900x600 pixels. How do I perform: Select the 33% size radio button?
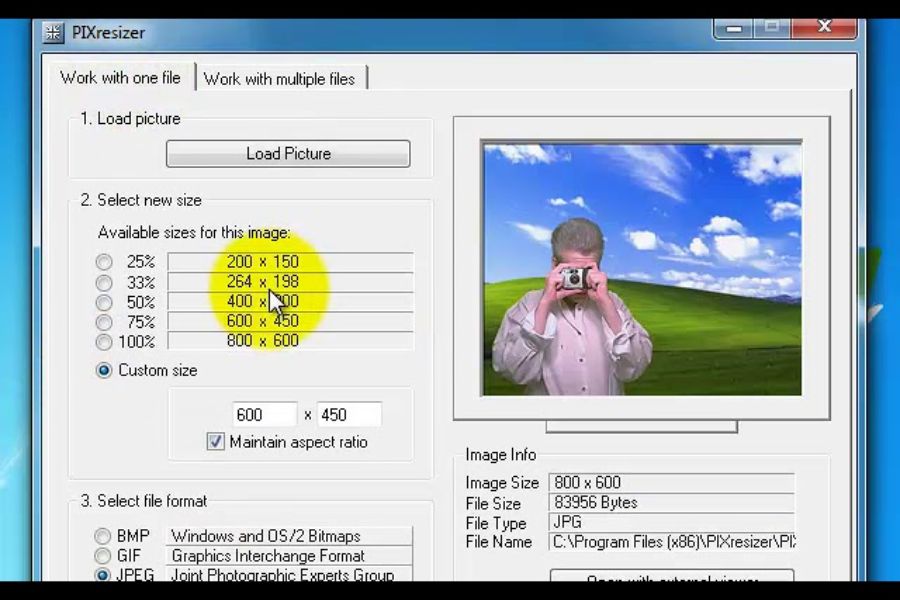click(x=104, y=282)
